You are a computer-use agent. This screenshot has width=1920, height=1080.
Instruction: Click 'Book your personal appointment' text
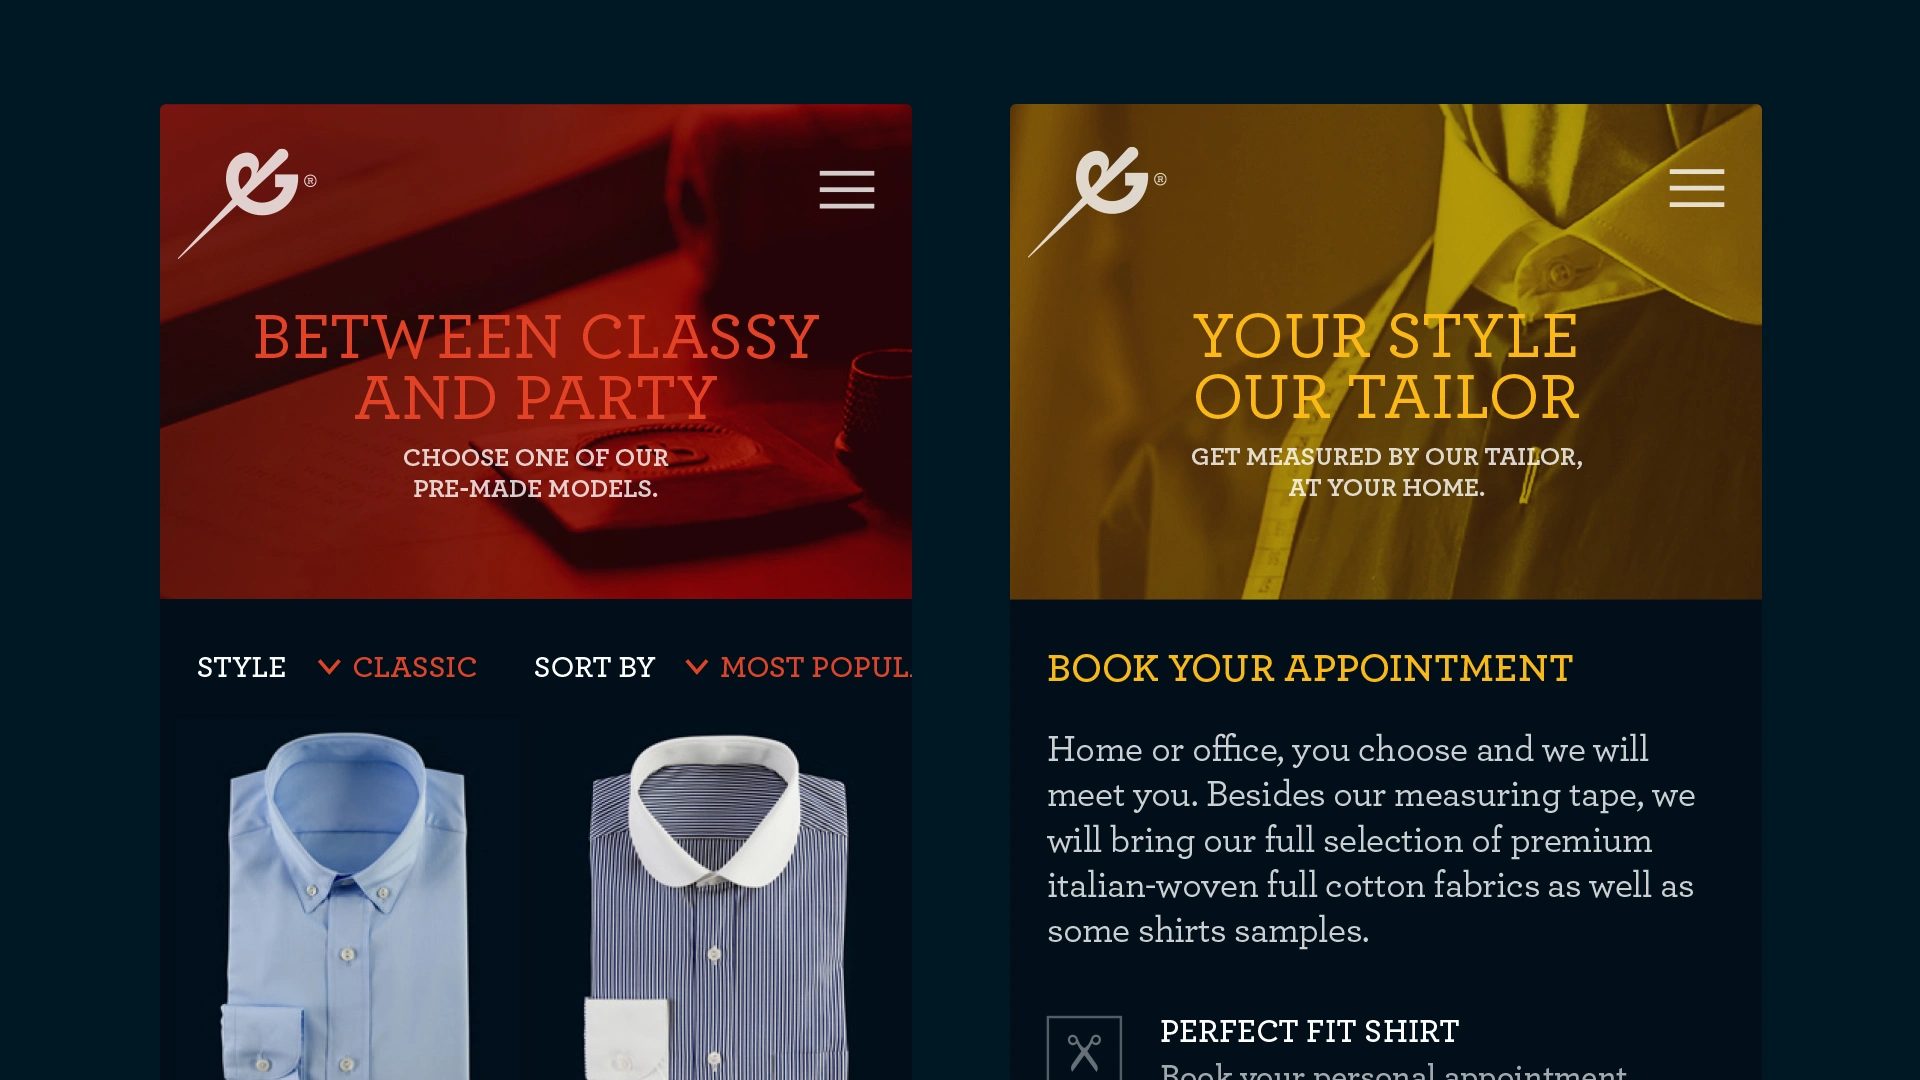click(x=1393, y=1071)
